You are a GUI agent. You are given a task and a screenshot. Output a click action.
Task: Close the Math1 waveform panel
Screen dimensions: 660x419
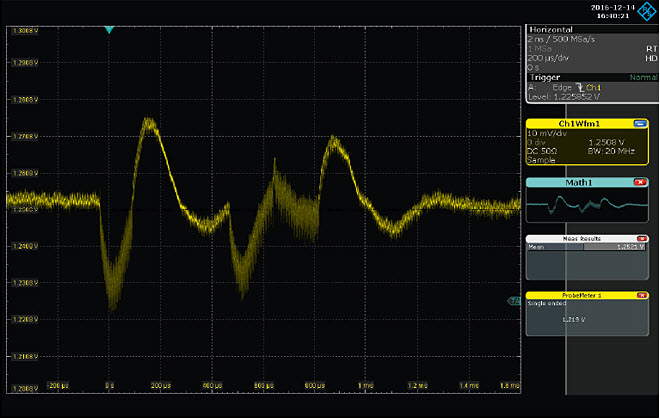(640, 182)
